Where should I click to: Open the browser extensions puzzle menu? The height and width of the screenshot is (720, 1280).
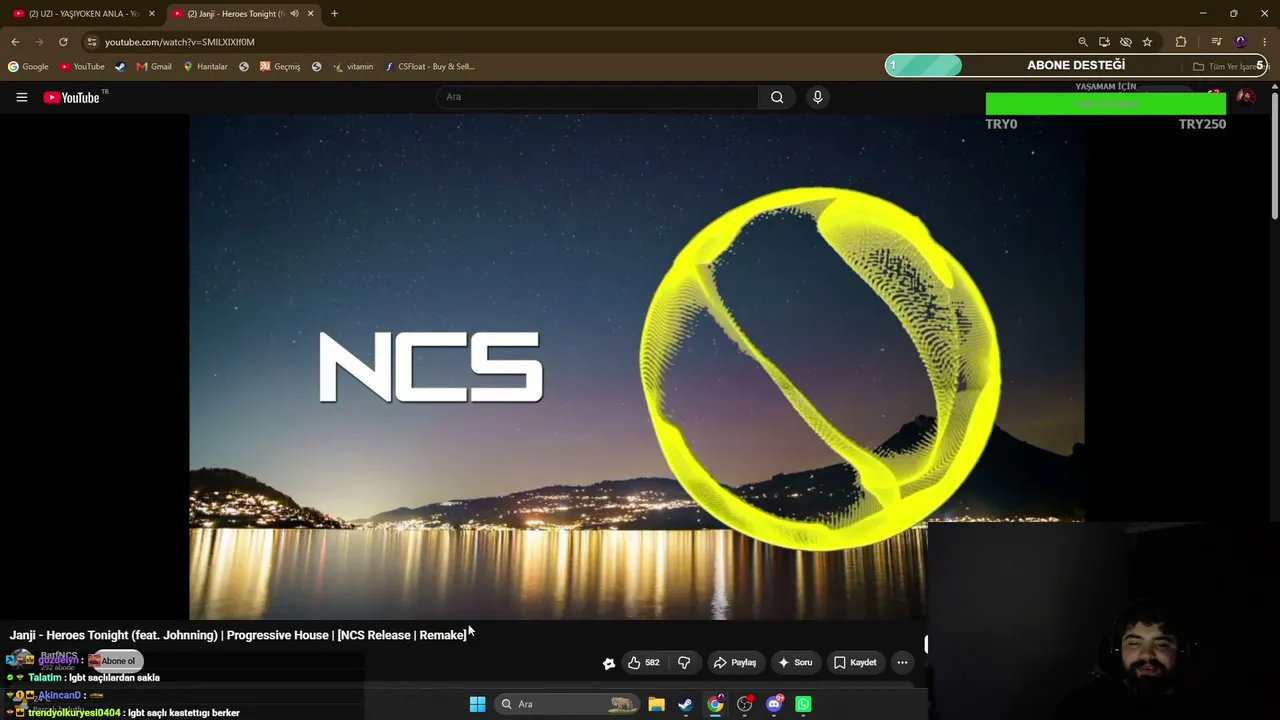click(x=1181, y=42)
